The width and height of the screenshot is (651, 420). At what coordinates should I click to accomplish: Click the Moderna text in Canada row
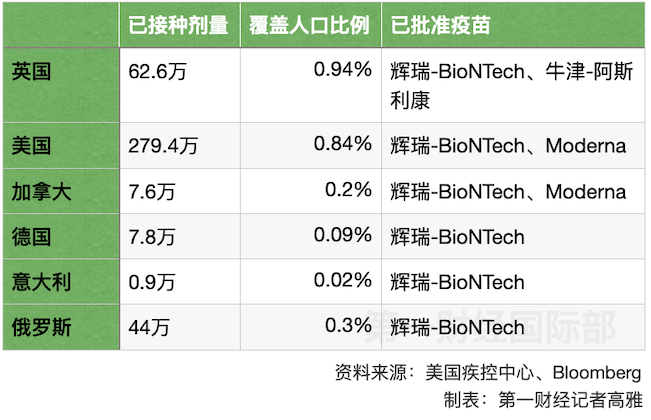coord(586,192)
